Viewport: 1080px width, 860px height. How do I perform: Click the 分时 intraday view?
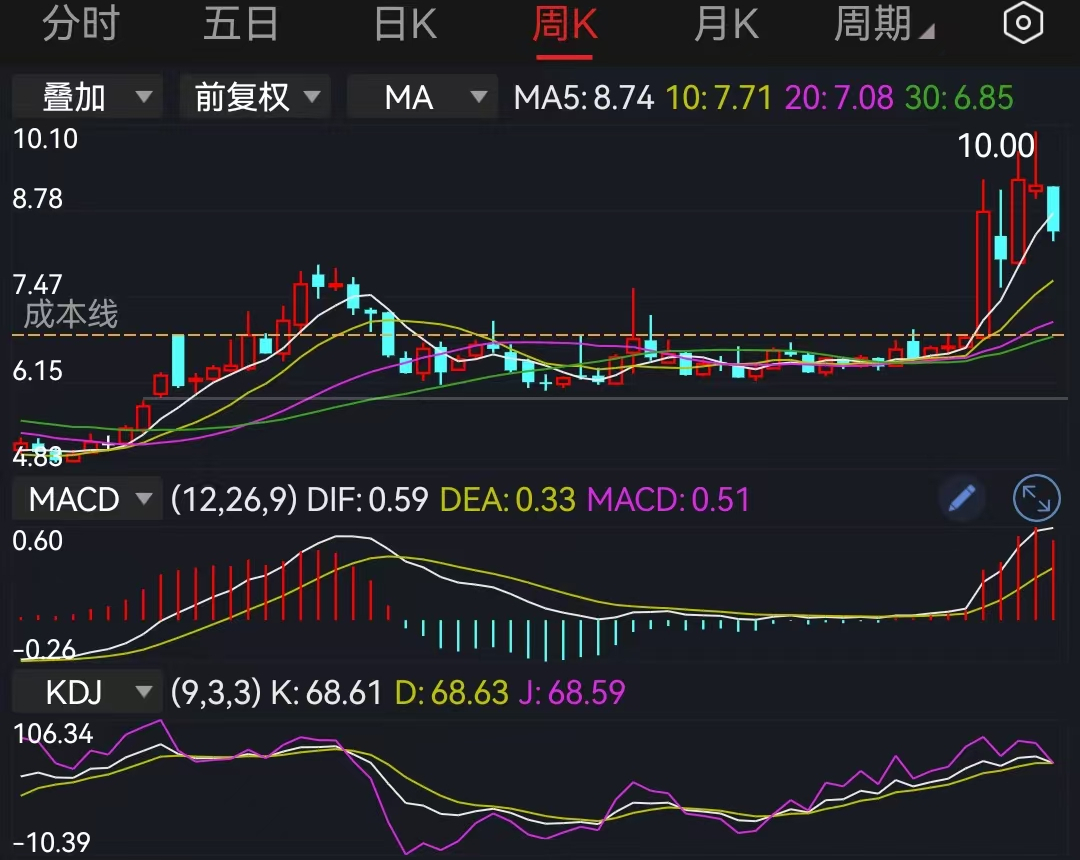tap(80, 23)
